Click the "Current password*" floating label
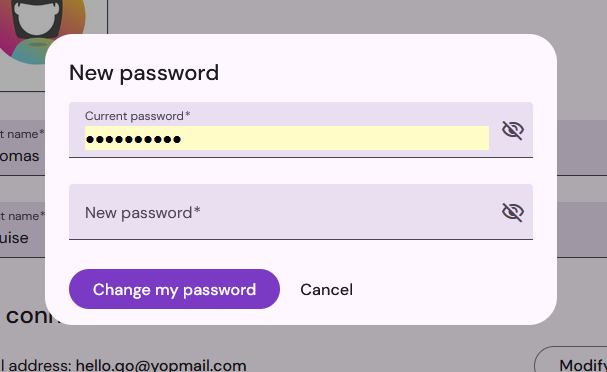Viewport: 607px width, 372px height. 138,116
